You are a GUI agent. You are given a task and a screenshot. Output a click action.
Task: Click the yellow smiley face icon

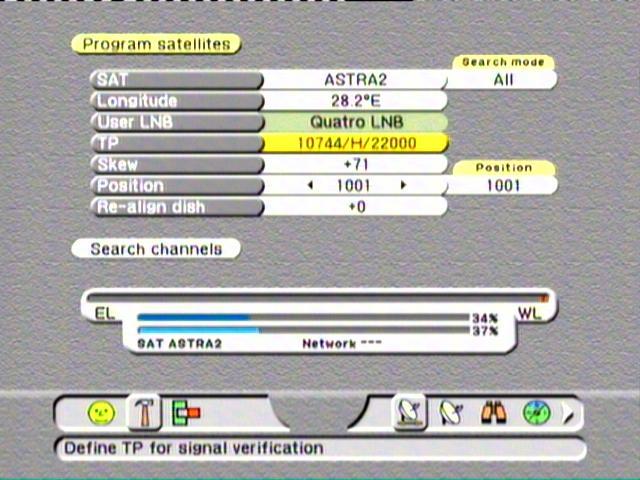coord(101,412)
